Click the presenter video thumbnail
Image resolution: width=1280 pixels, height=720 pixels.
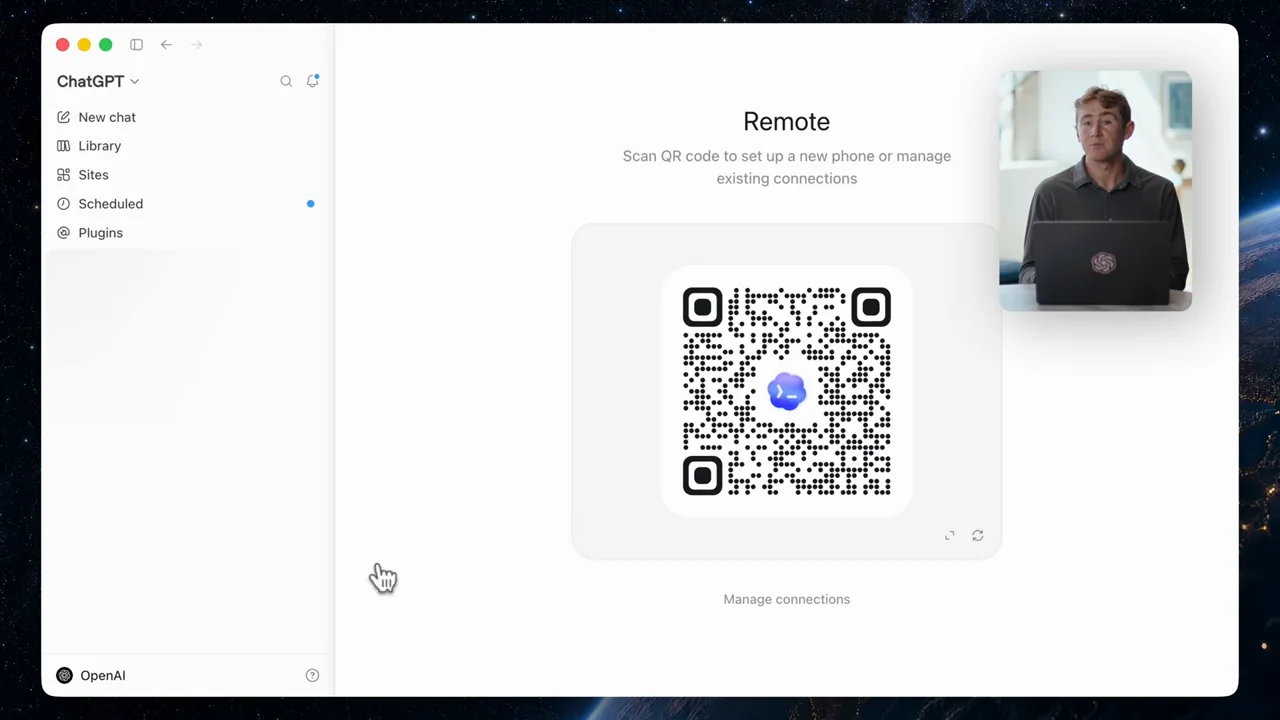[1095, 191]
